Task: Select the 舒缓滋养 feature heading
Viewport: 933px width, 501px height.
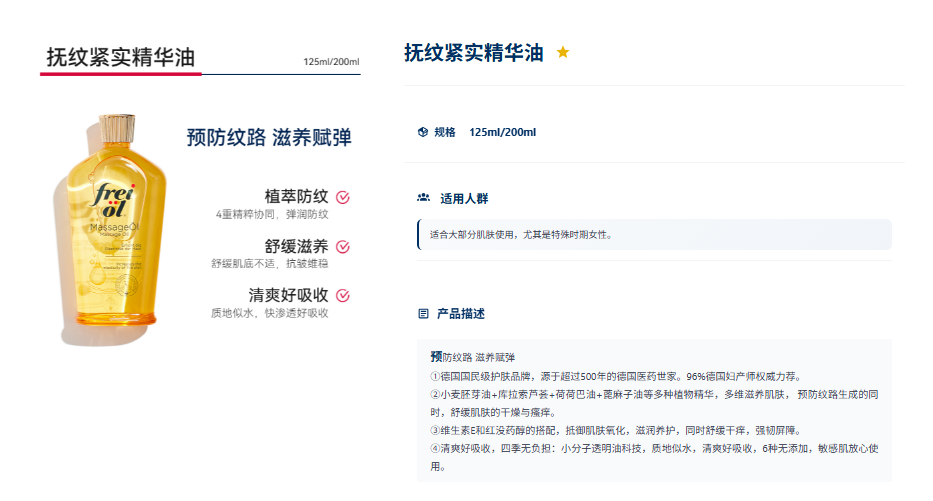Action: pos(296,246)
